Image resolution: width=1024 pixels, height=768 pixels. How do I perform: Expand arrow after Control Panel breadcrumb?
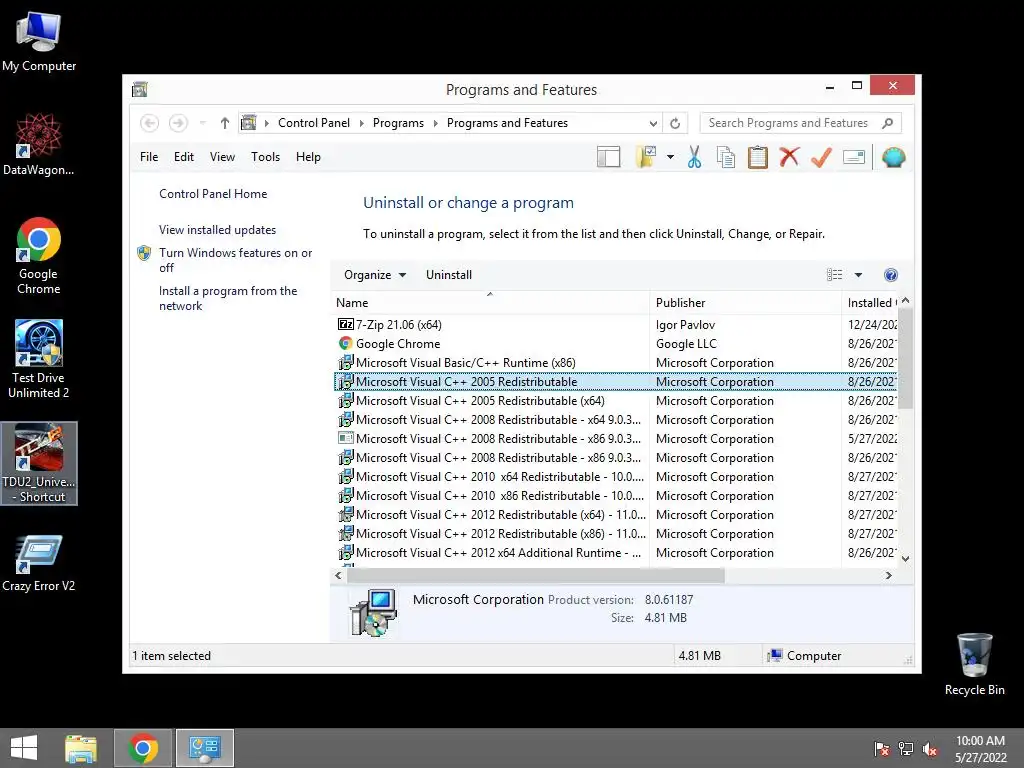362,123
